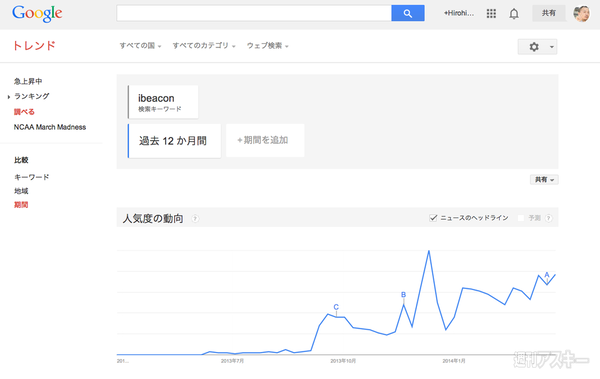Viewport: 600px width, 379px height.
Task: Click the 比較 sidebar heading
Action: coord(21,160)
